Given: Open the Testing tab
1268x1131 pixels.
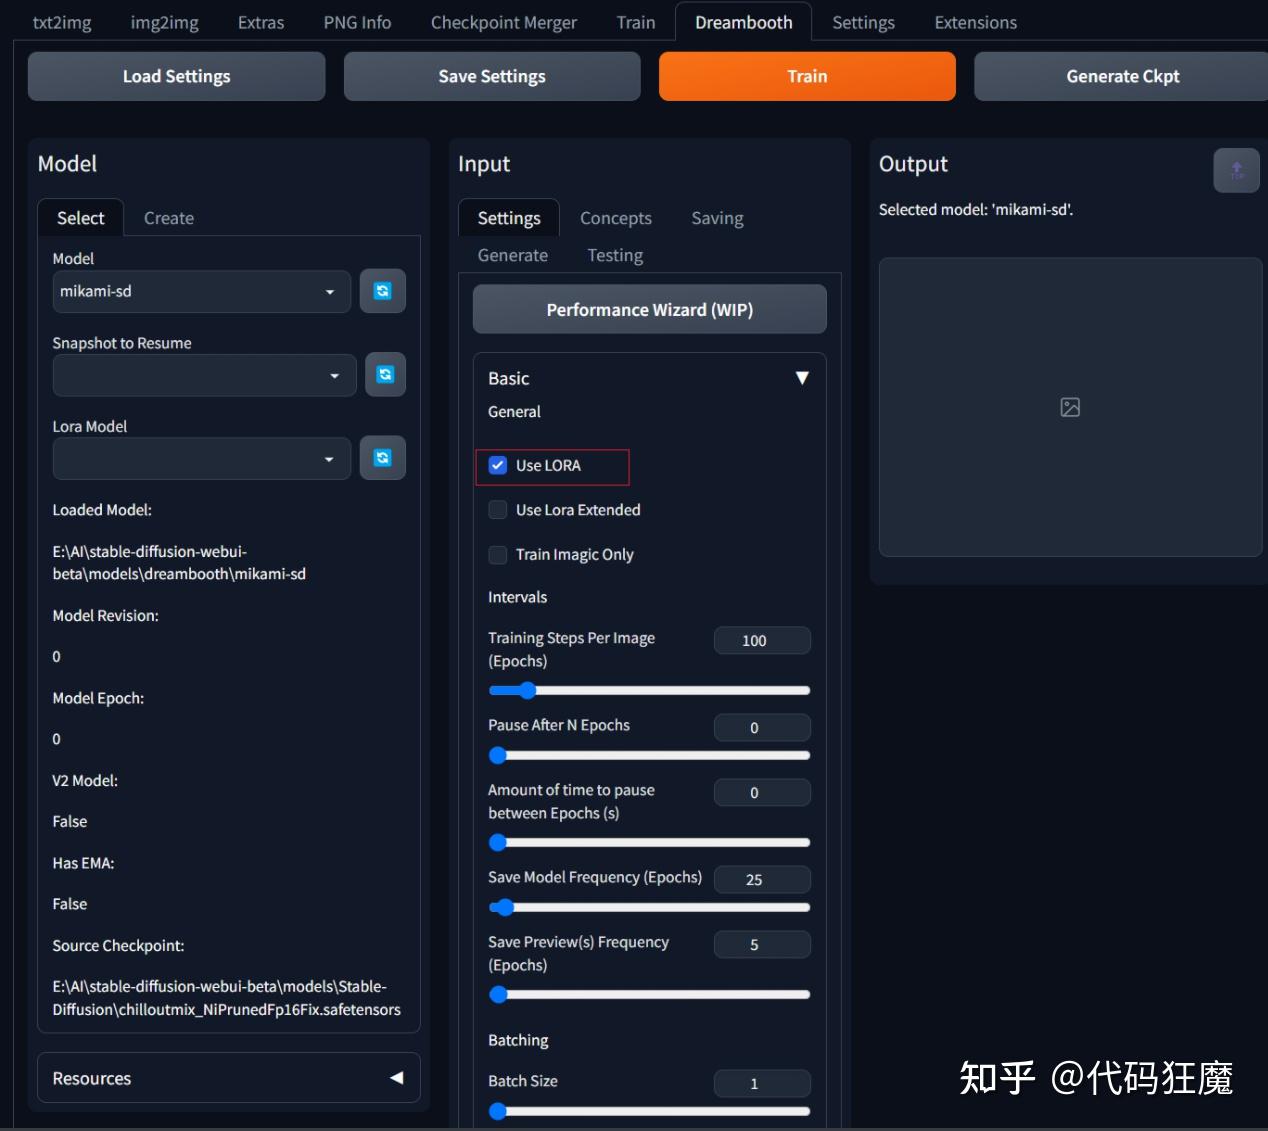Looking at the screenshot, I should (x=615, y=255).
